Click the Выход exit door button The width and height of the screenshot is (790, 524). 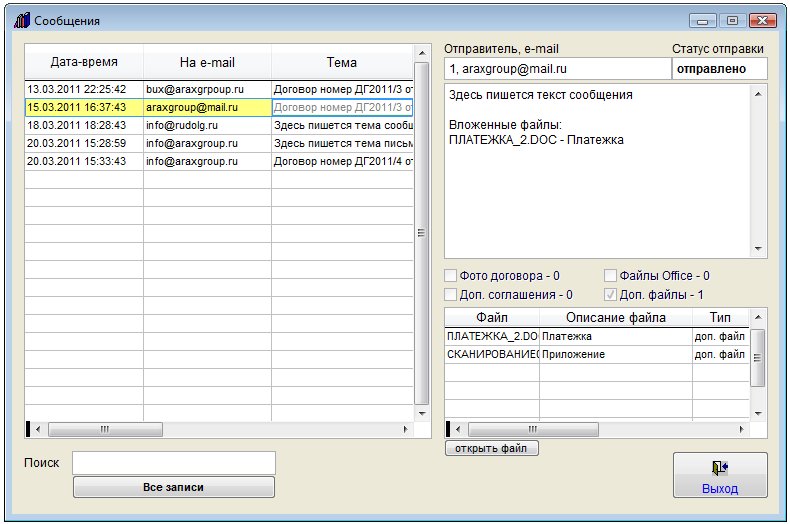click(720, 475)
